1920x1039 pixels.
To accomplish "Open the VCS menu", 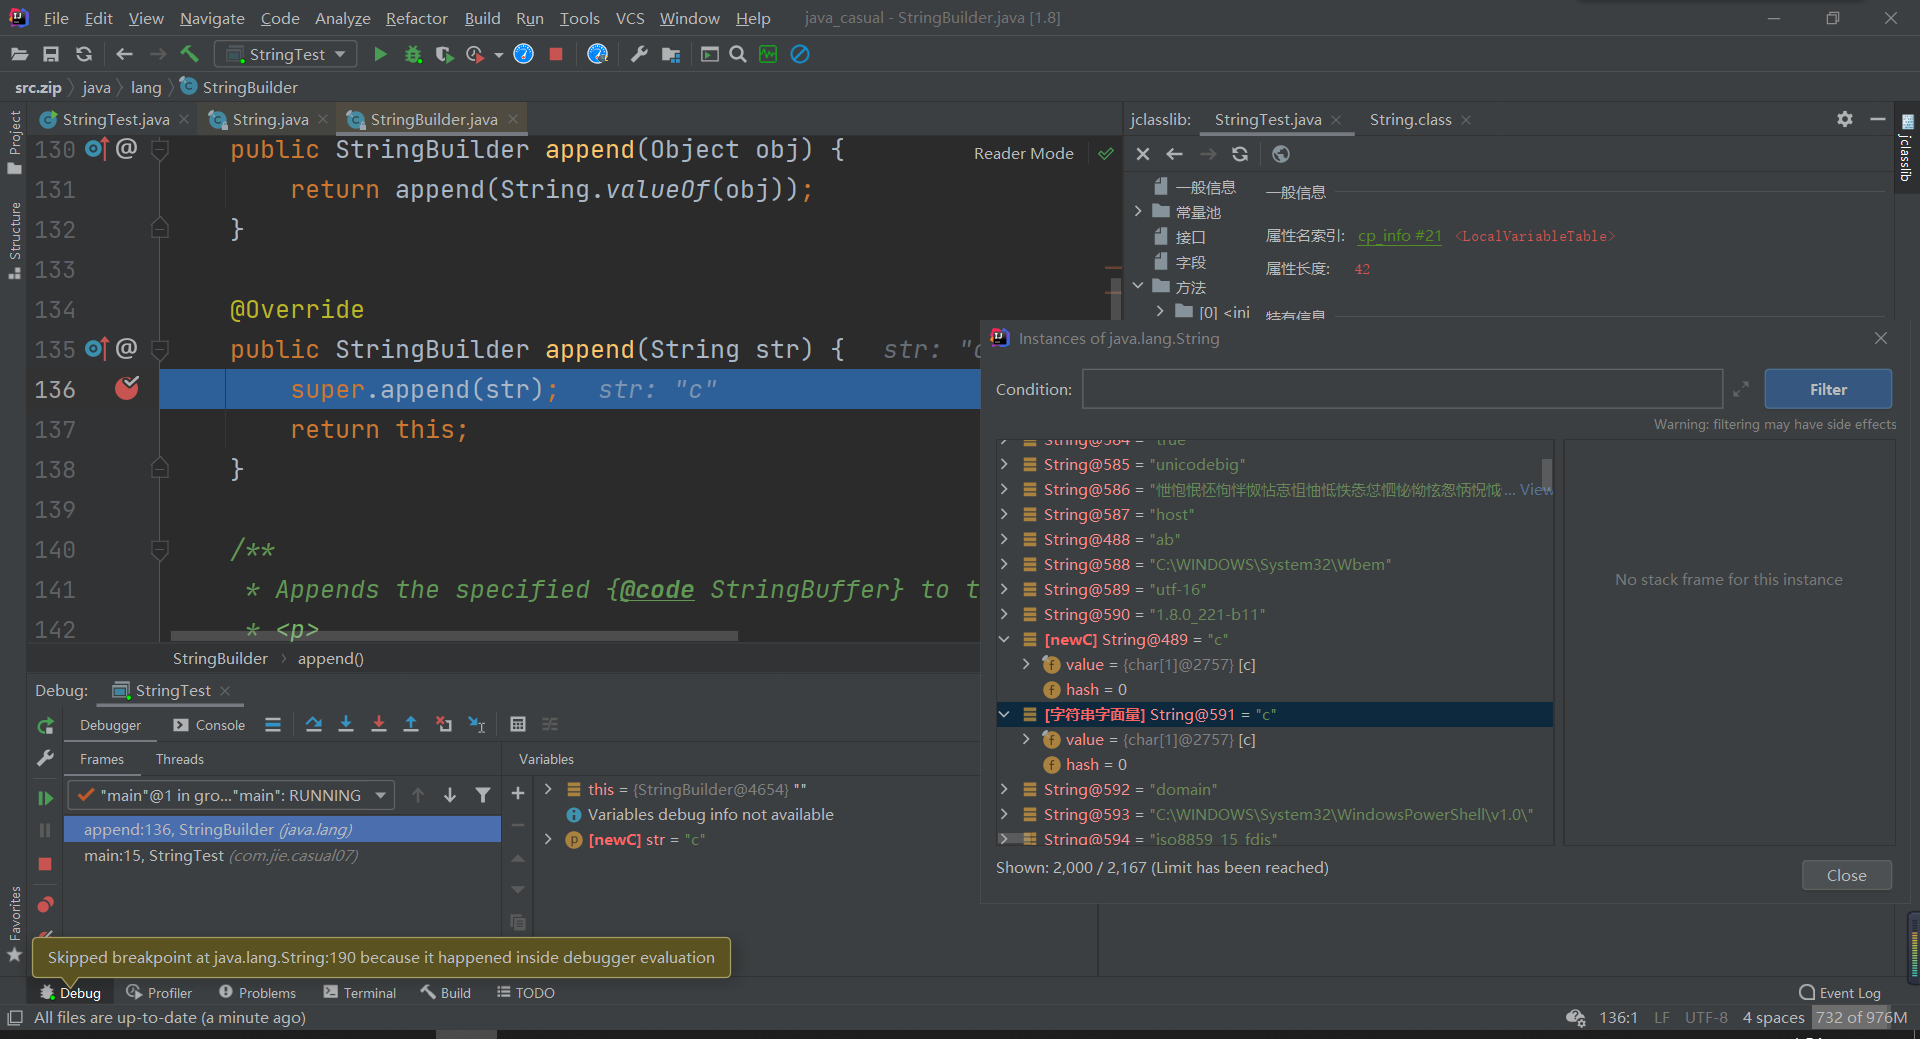I will pos(630,18).
